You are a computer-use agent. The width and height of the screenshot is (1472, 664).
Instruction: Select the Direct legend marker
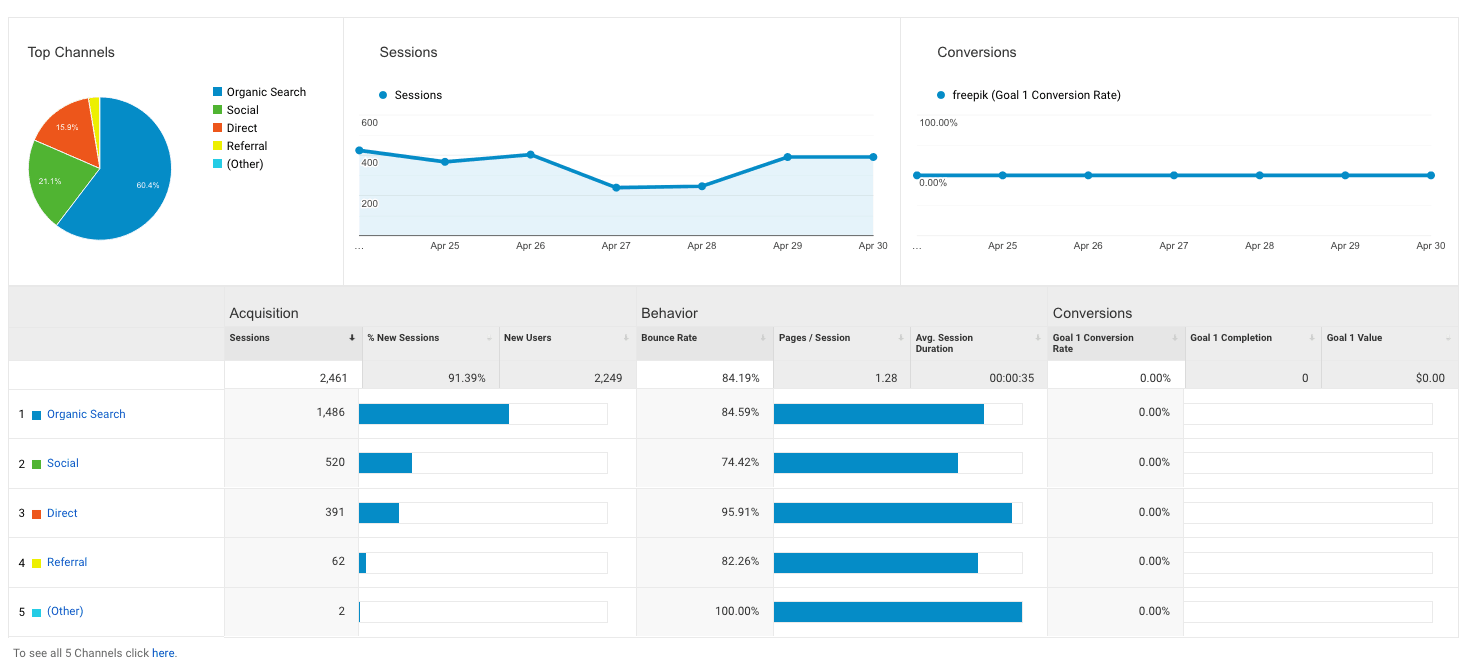pyautogui.click(x=217, y=127)
